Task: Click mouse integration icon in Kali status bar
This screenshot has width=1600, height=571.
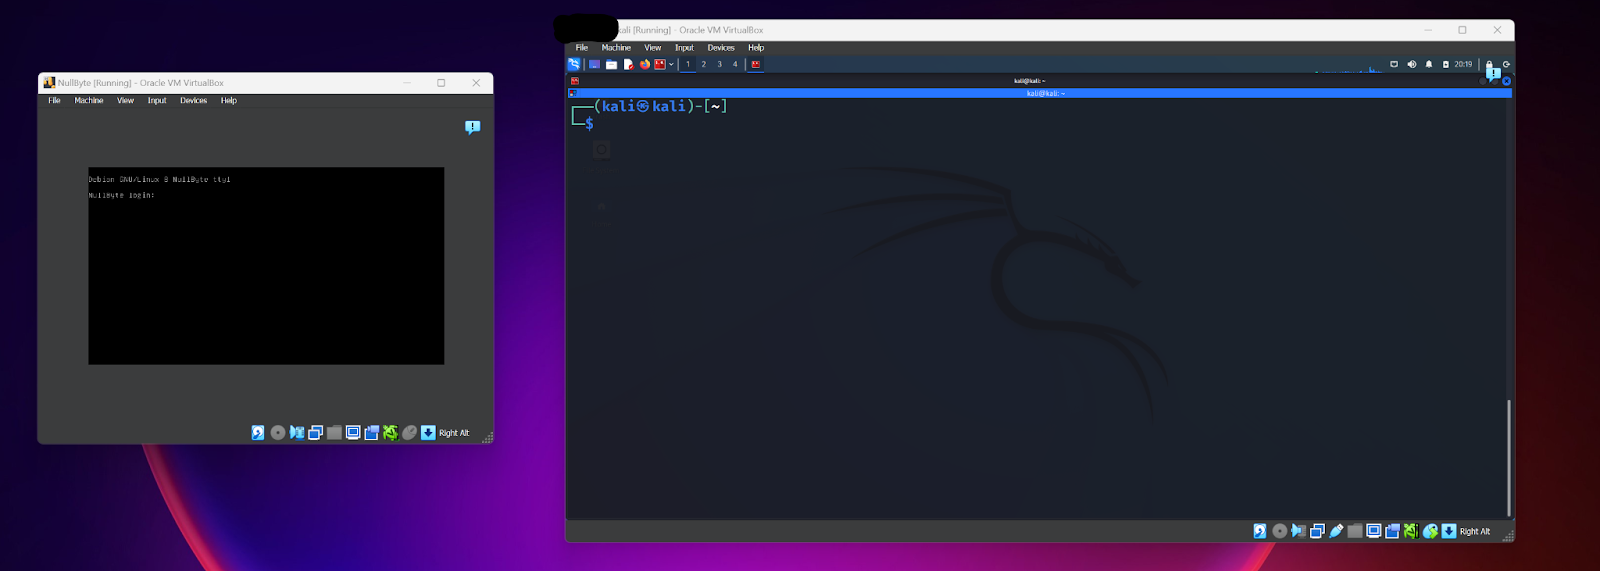Action: click(x=1430, y=531)
